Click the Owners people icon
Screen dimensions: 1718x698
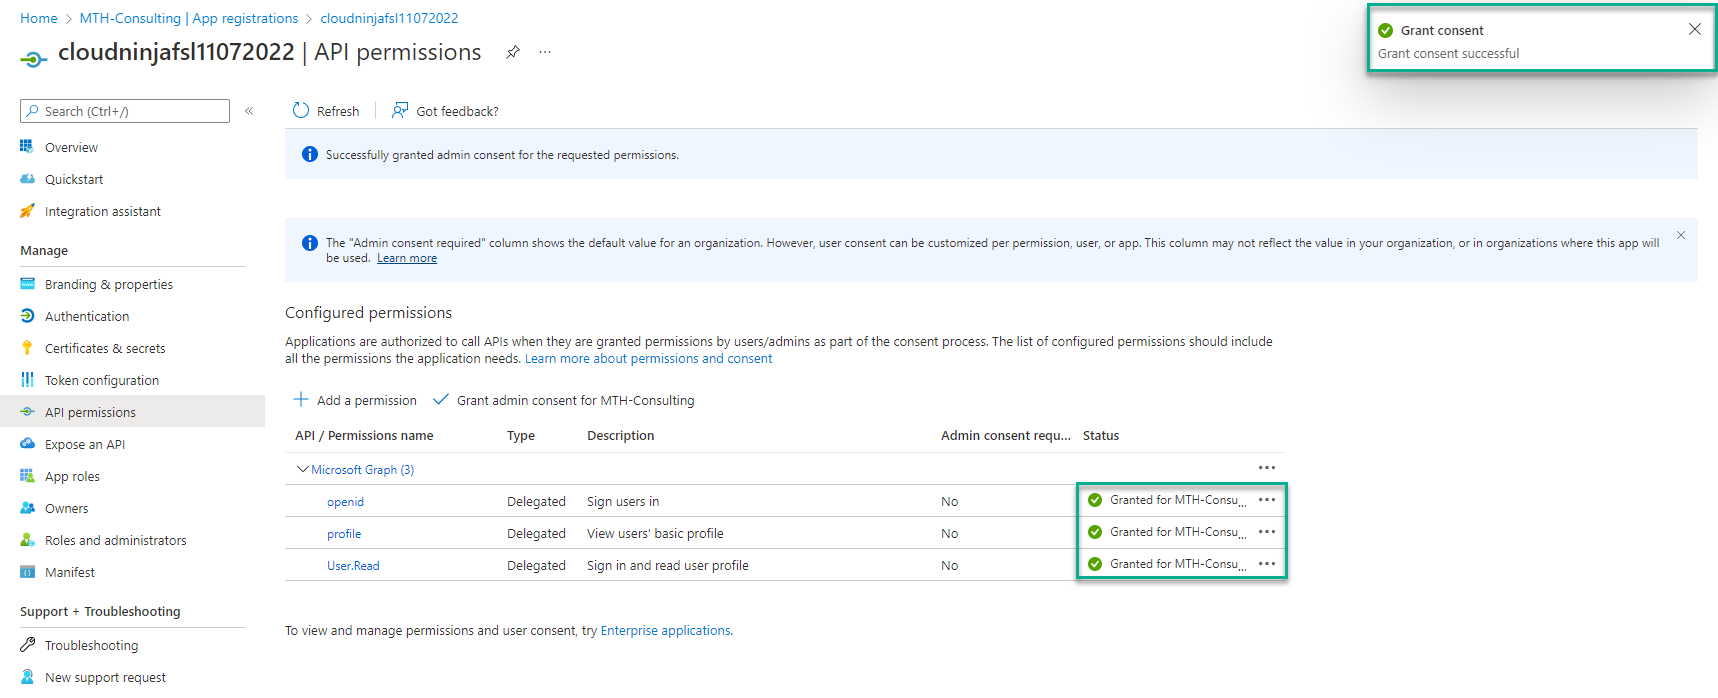click(x=27, y=508)
